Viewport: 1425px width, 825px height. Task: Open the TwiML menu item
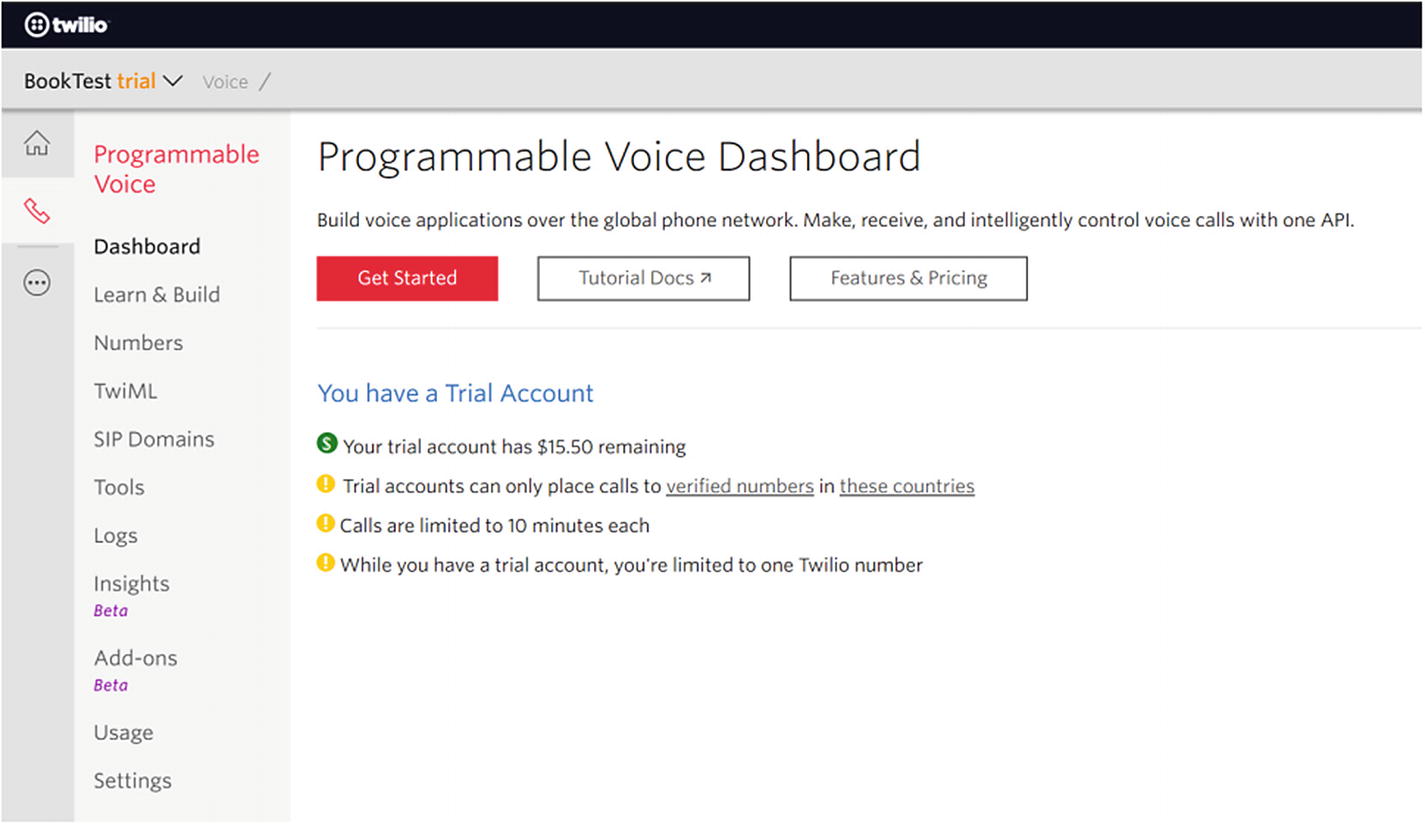[x=125, y=391]
